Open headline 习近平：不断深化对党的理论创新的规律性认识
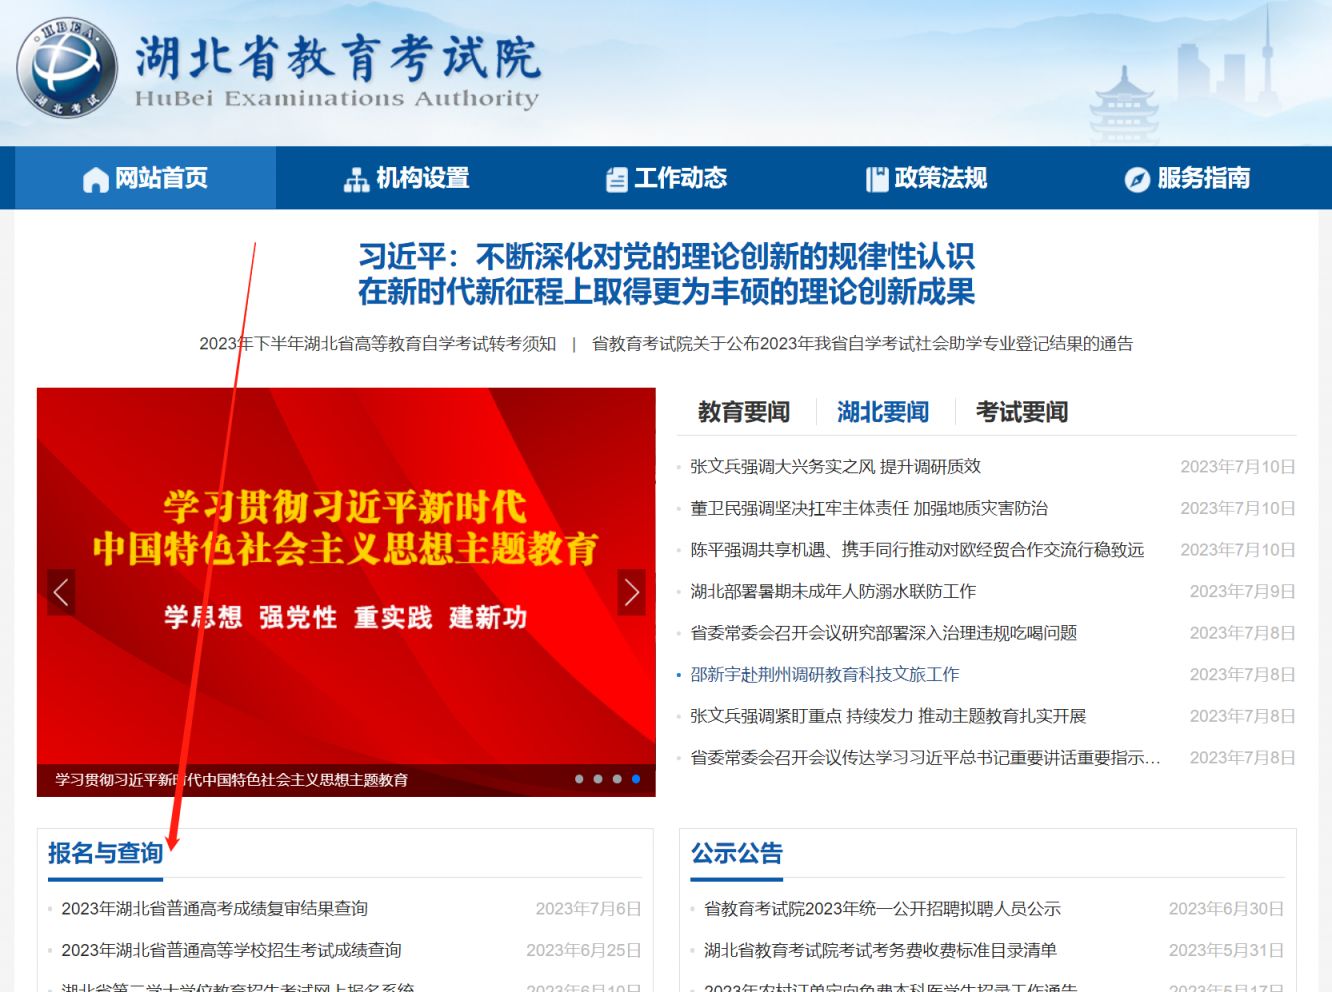This screenshot has height=992, width=1332. (666, 257)
